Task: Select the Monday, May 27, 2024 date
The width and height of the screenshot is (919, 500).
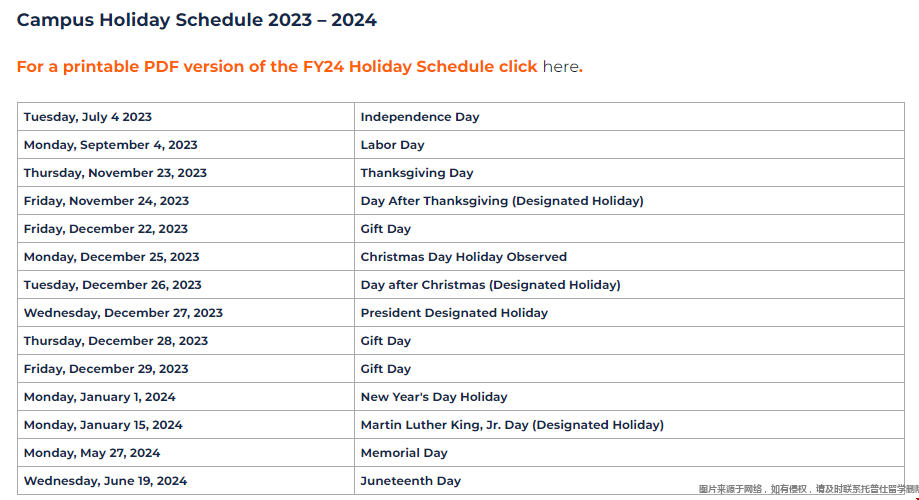Action: click(x=92, y=453)
